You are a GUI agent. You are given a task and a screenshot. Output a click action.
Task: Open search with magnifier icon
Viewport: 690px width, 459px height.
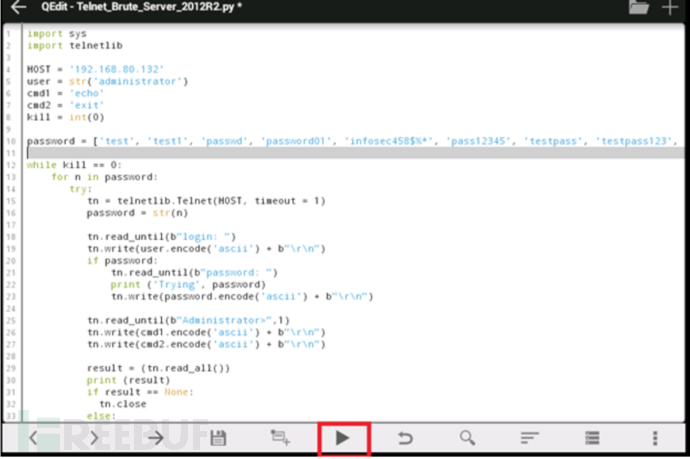coord(467,438)
